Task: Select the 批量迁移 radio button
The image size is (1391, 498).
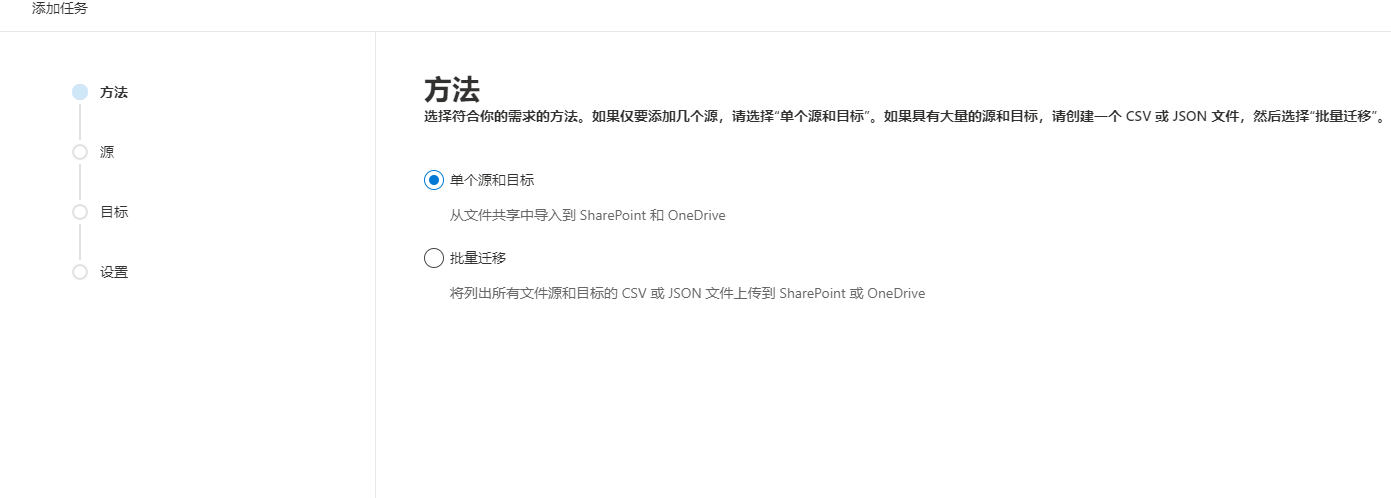Action: [434, 258]
